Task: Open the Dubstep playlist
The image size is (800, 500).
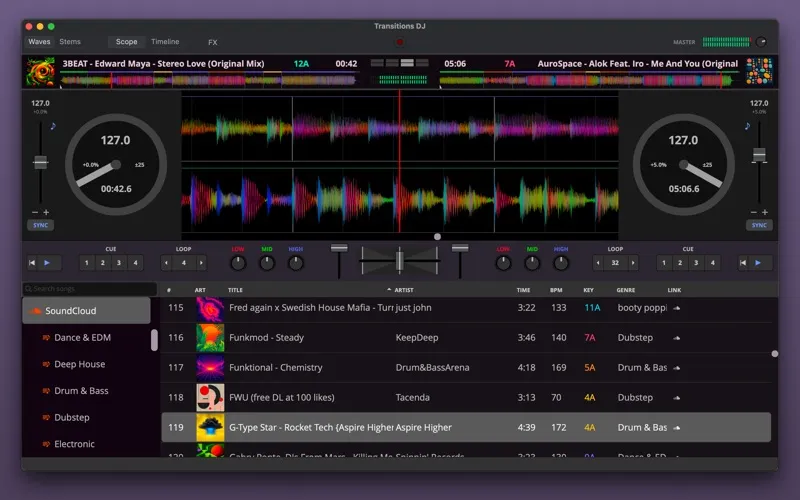Action: tap(71, 417)
